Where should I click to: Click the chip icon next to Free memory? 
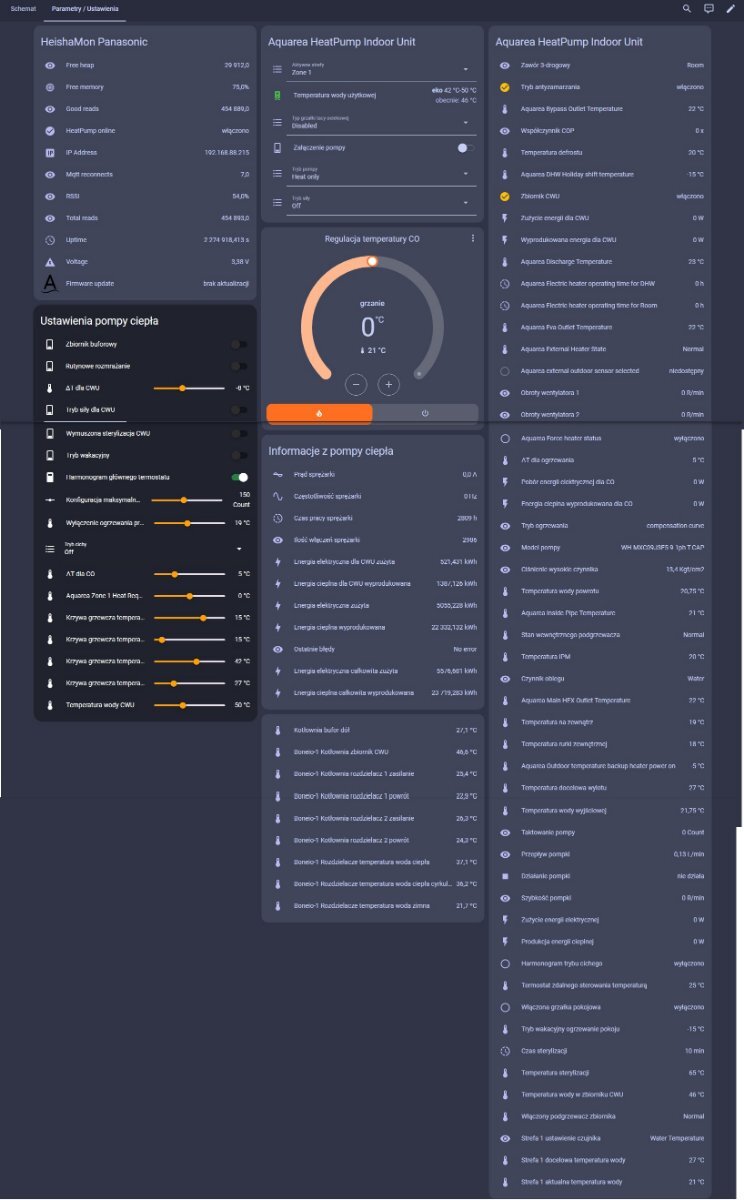pyautogui.click(x=50, y=86)
